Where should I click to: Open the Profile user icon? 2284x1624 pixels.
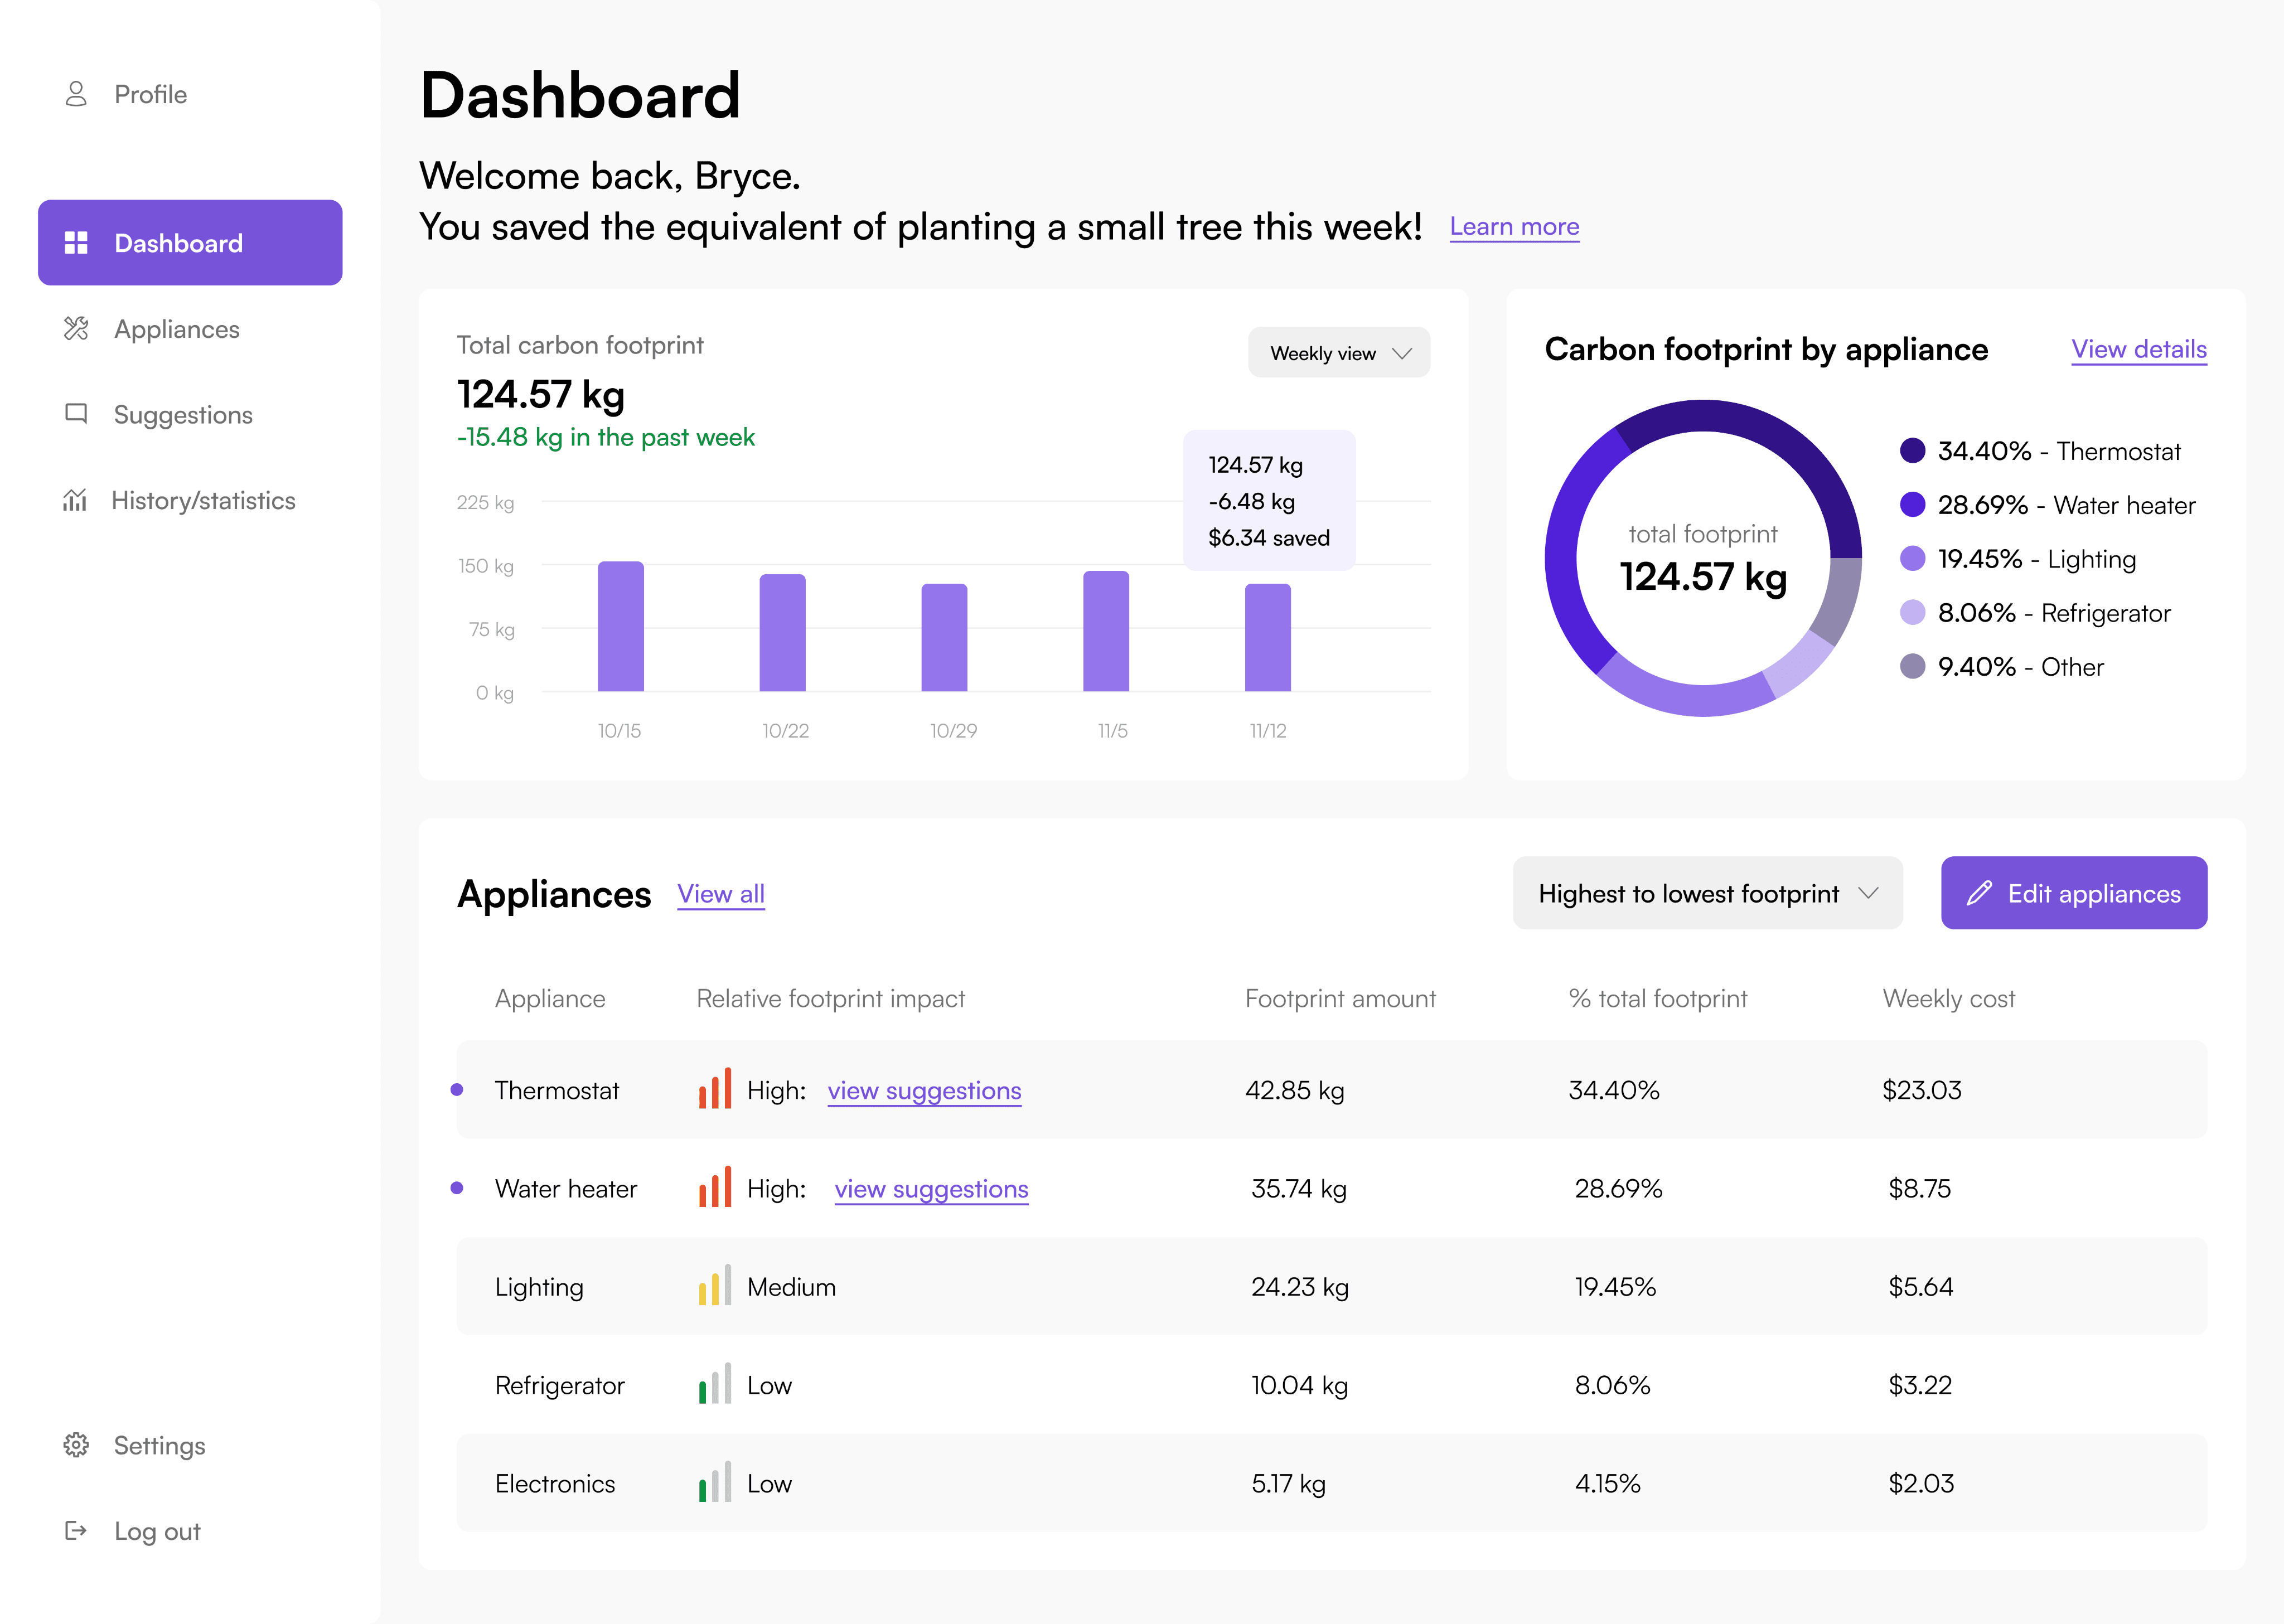(x=76, y=94)
